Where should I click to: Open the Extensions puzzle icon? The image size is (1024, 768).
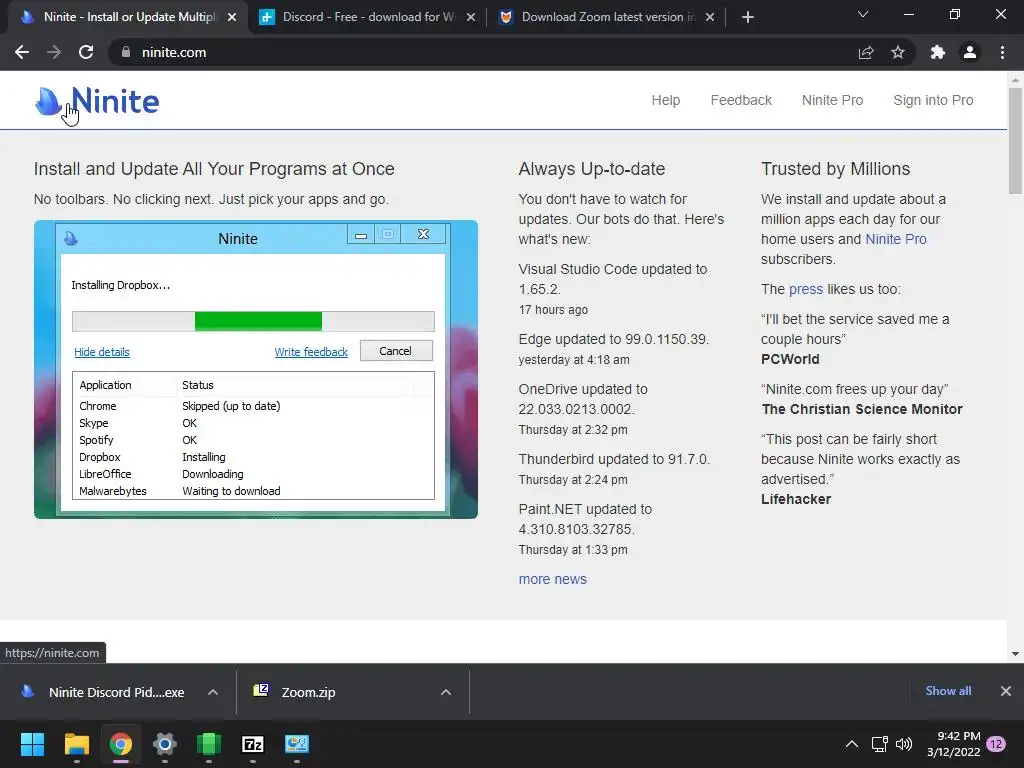tap(938, 52)
